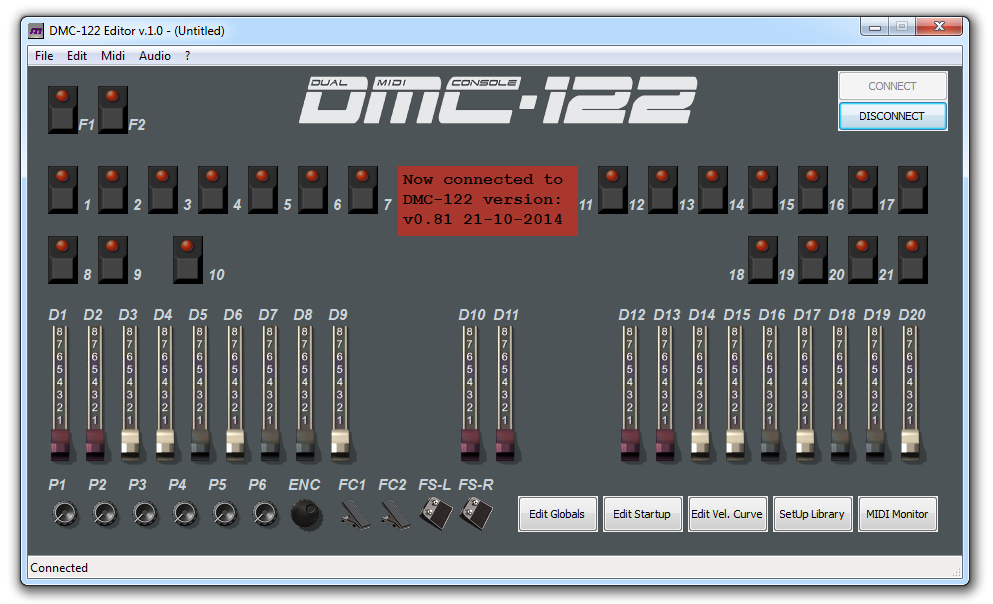Open the File menu

(x=44, y=56)
